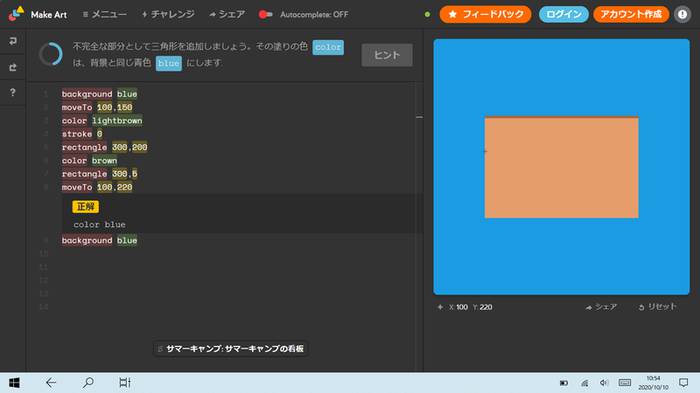The height and width of the screenshot is (393, 700).
Task: Click code line 'moveTo 100,150'
Action: [97, 107]
